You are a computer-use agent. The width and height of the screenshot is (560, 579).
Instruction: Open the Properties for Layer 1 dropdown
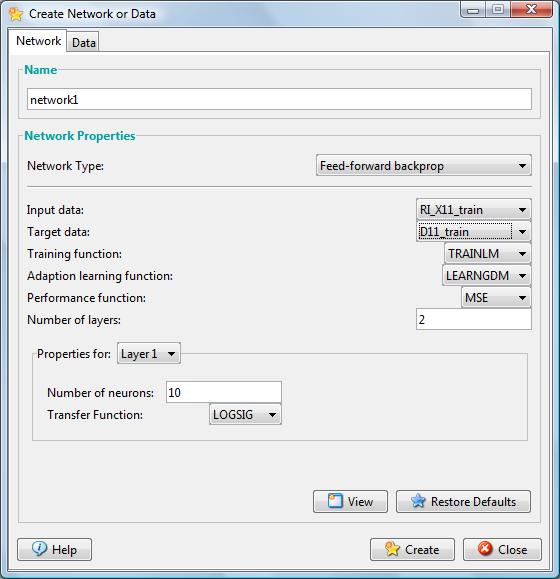click(149, 353)
